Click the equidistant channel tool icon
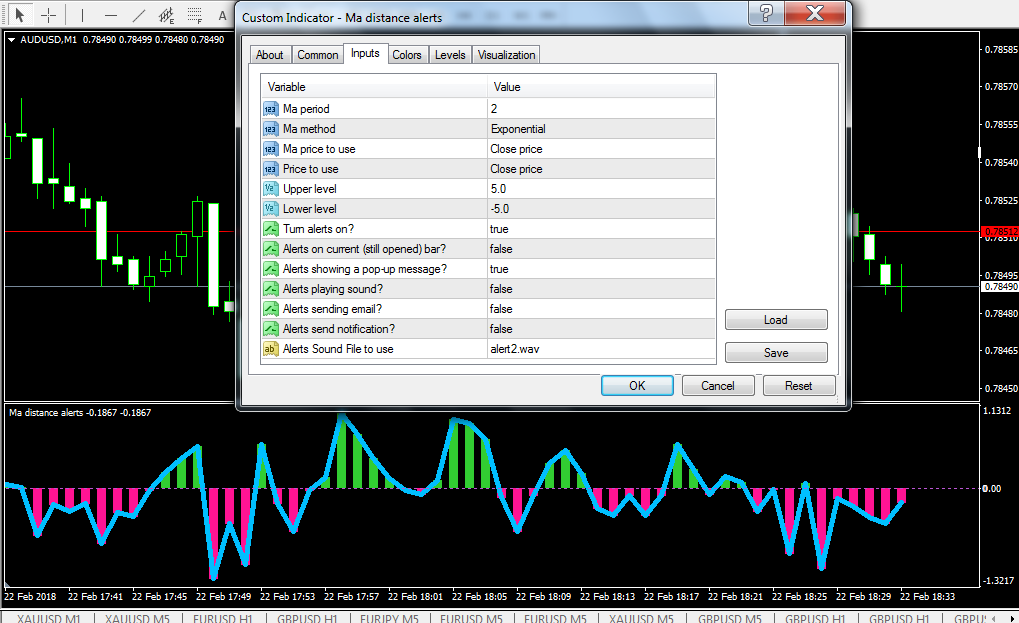1019x623 pixels. coord(166,15)
